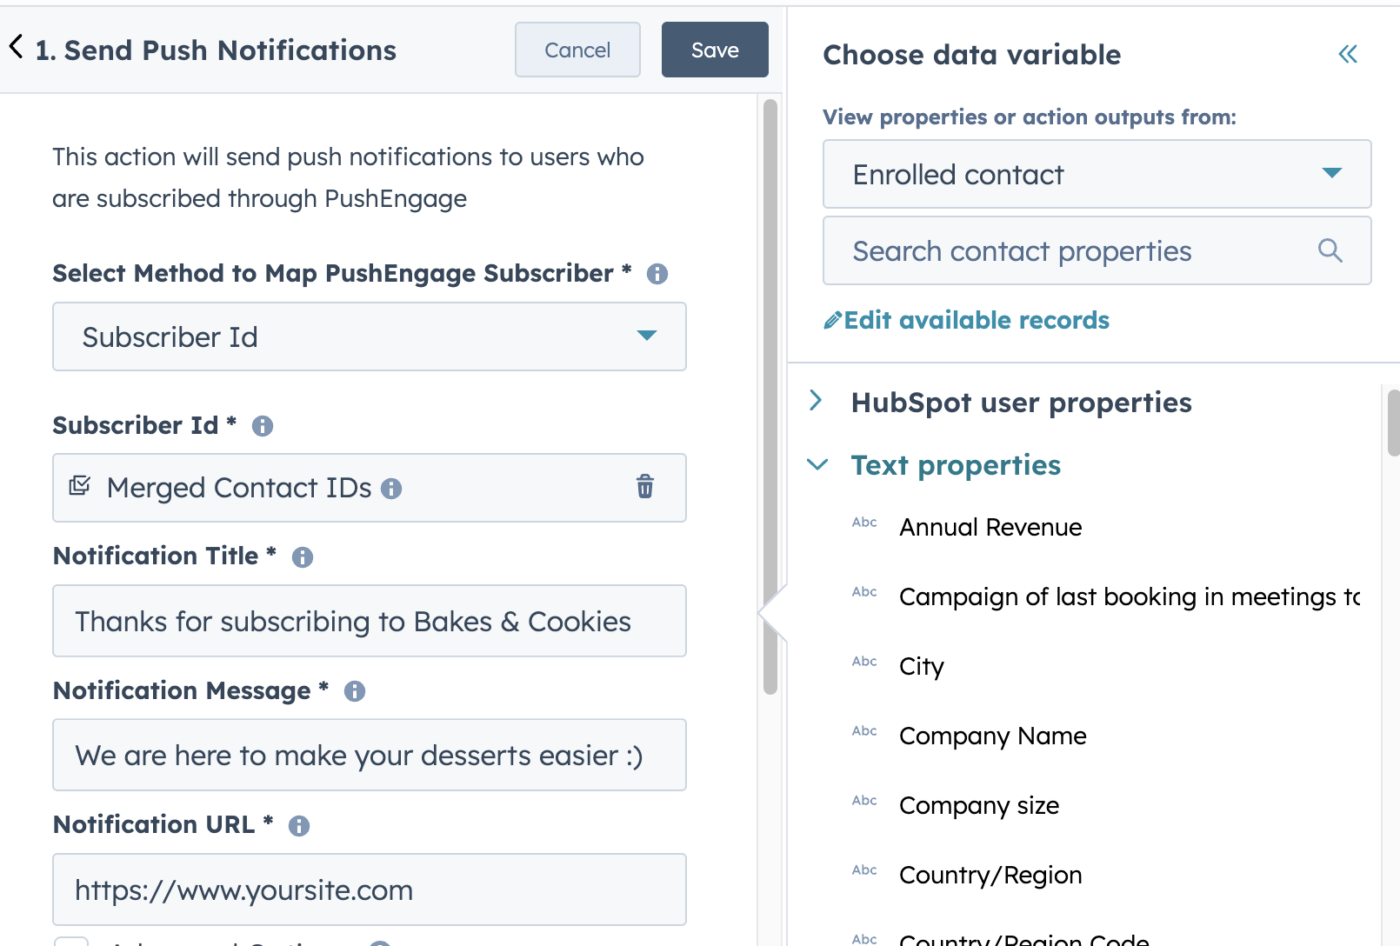1400x946 pixels.
Task: Select the Annual Revenue property
Action: (990, 527)
